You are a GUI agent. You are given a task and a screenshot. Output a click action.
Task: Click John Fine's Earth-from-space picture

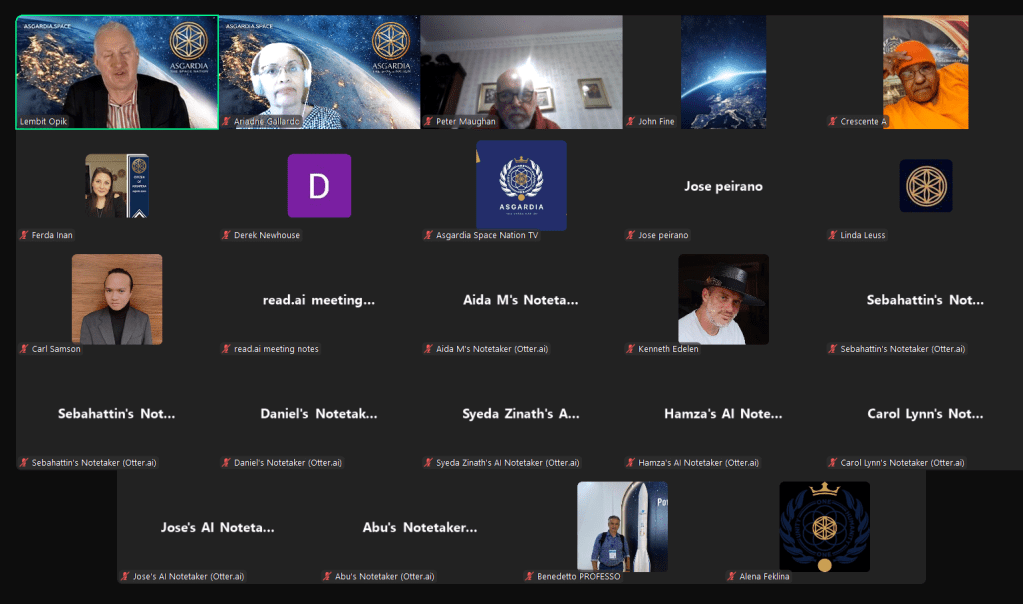723,72
